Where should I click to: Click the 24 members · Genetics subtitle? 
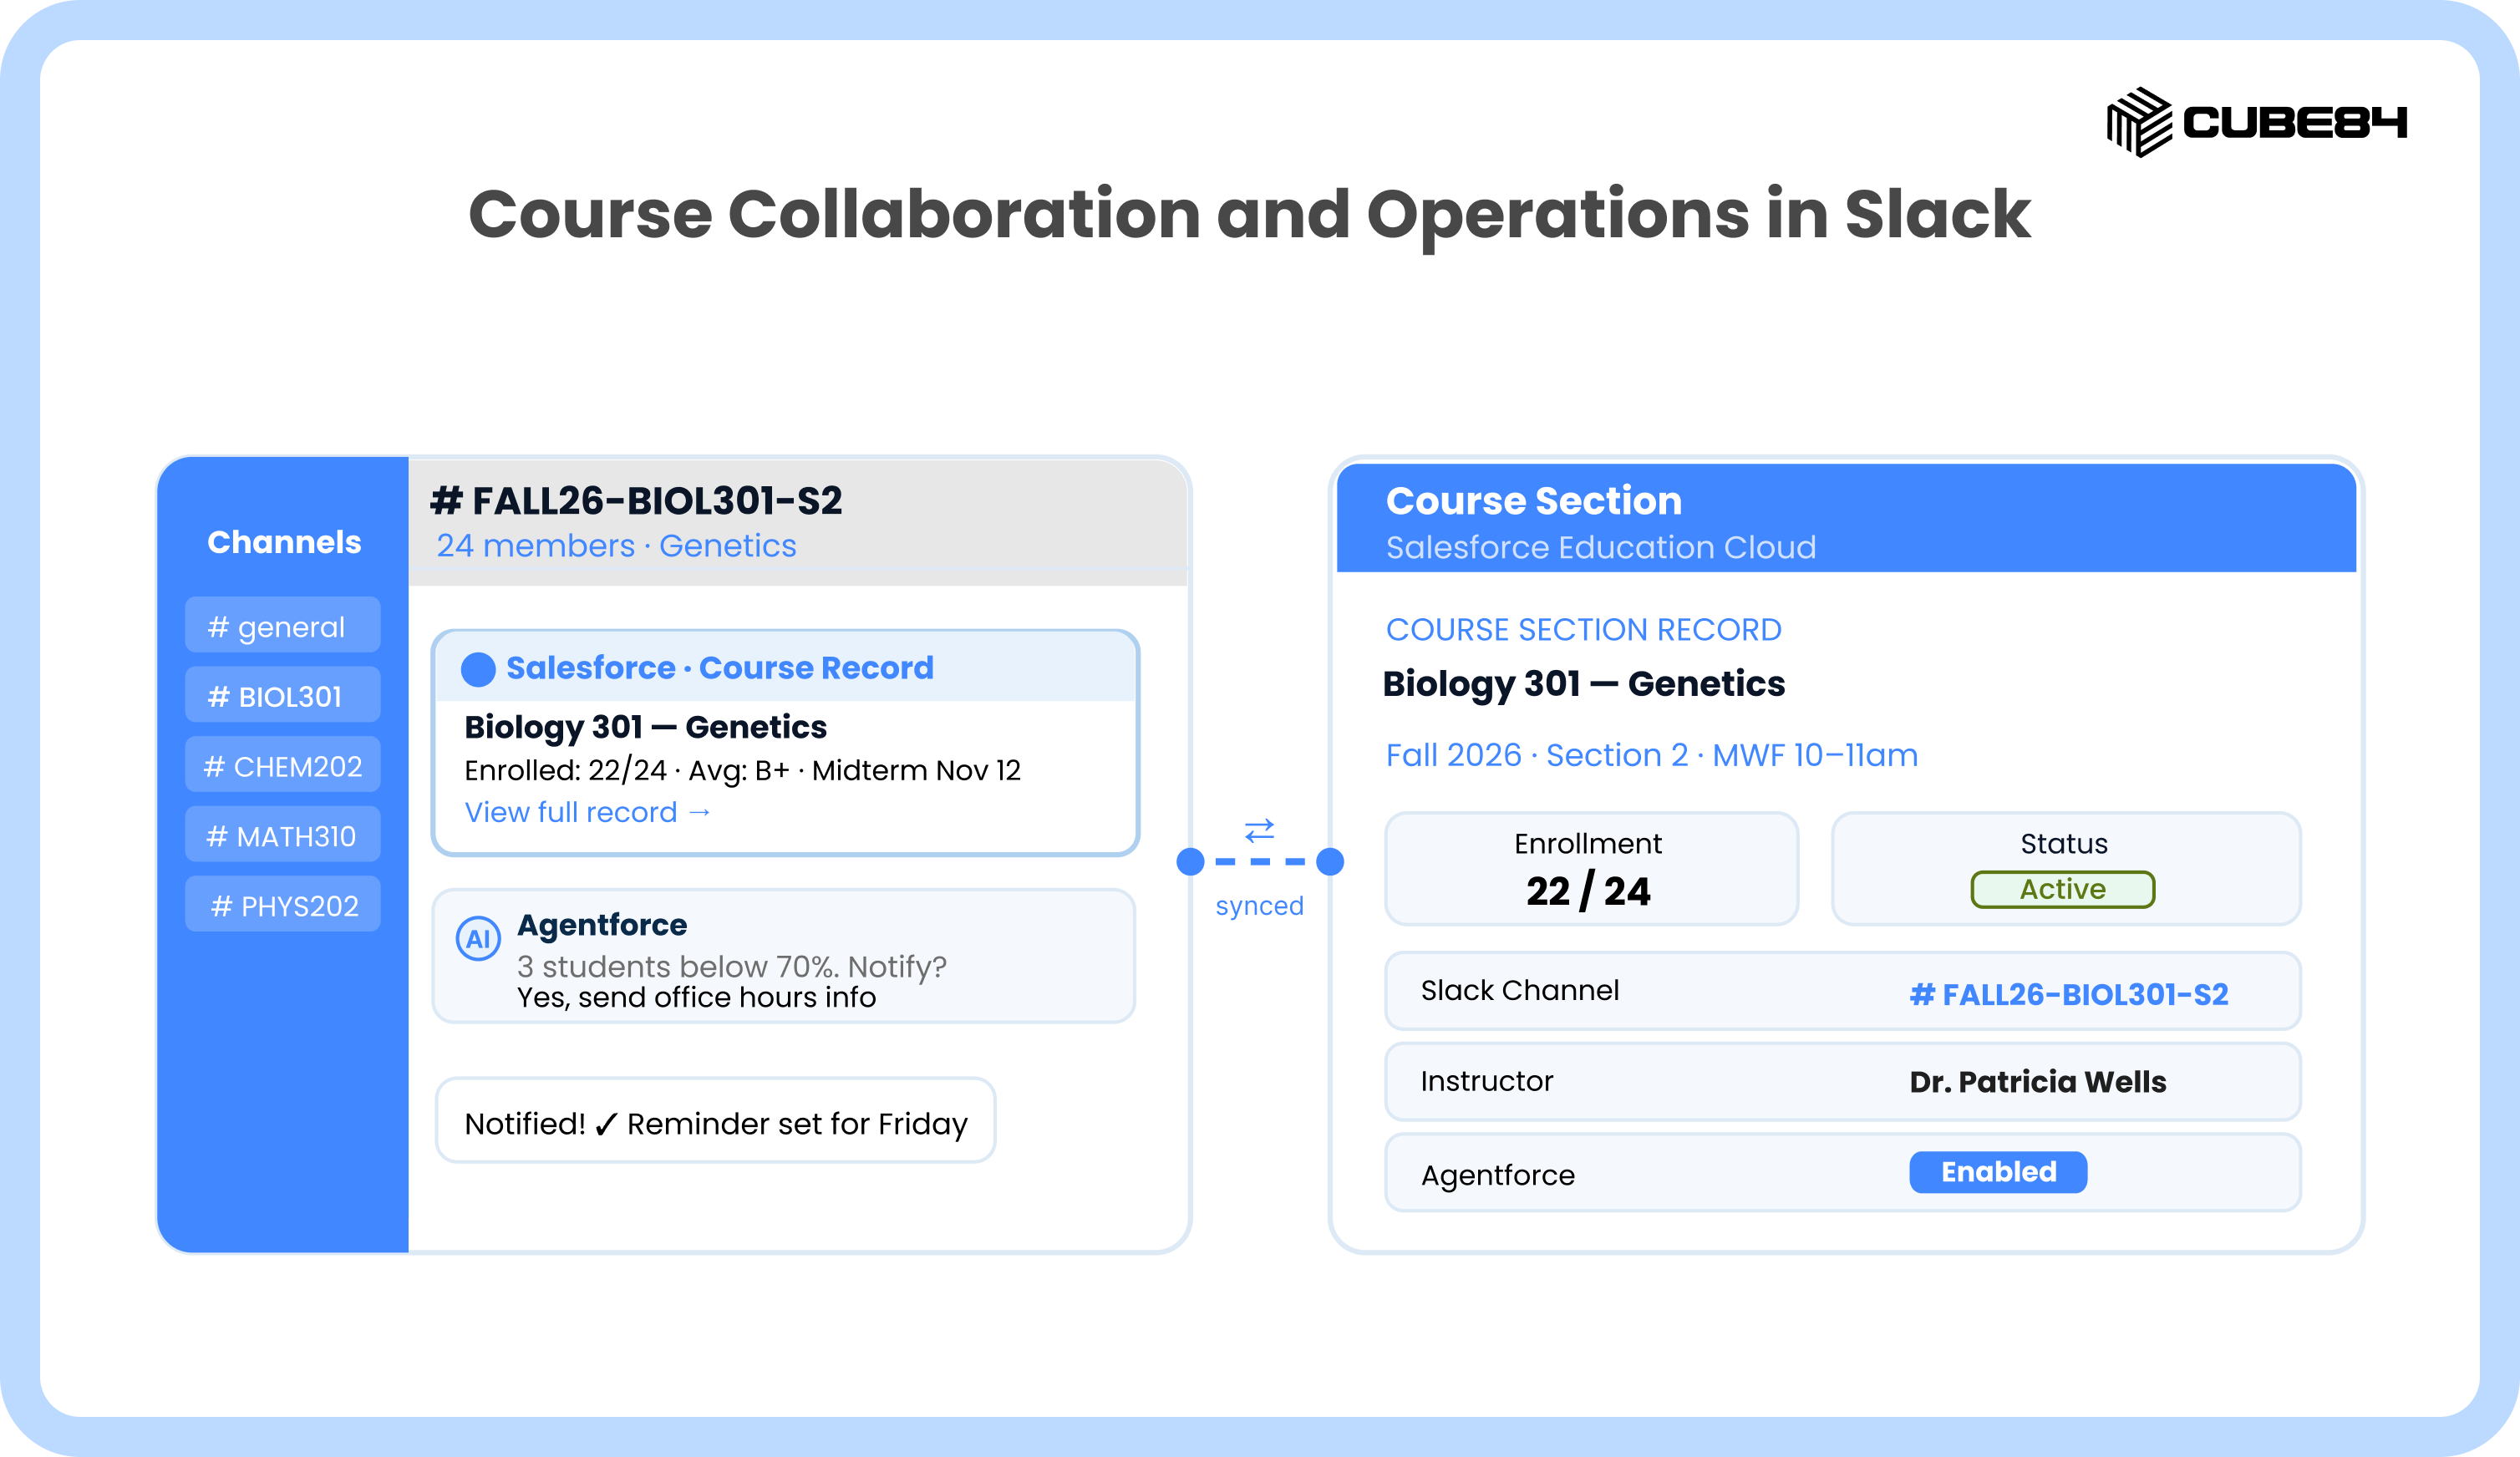[x=616, y=546]
